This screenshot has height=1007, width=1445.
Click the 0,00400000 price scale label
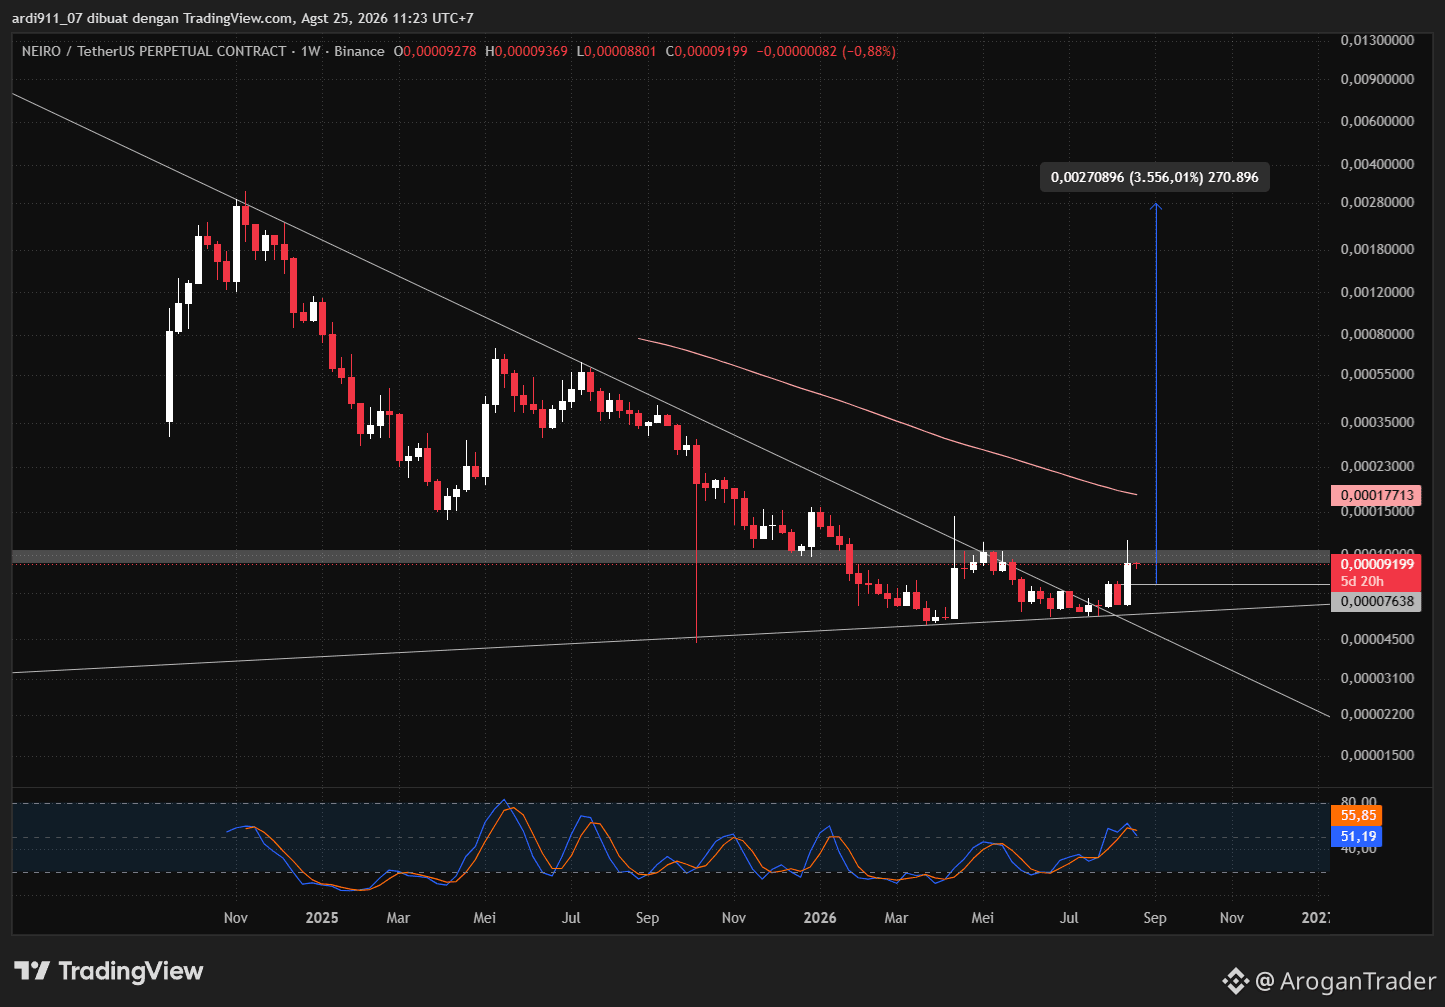point(1377,163)
